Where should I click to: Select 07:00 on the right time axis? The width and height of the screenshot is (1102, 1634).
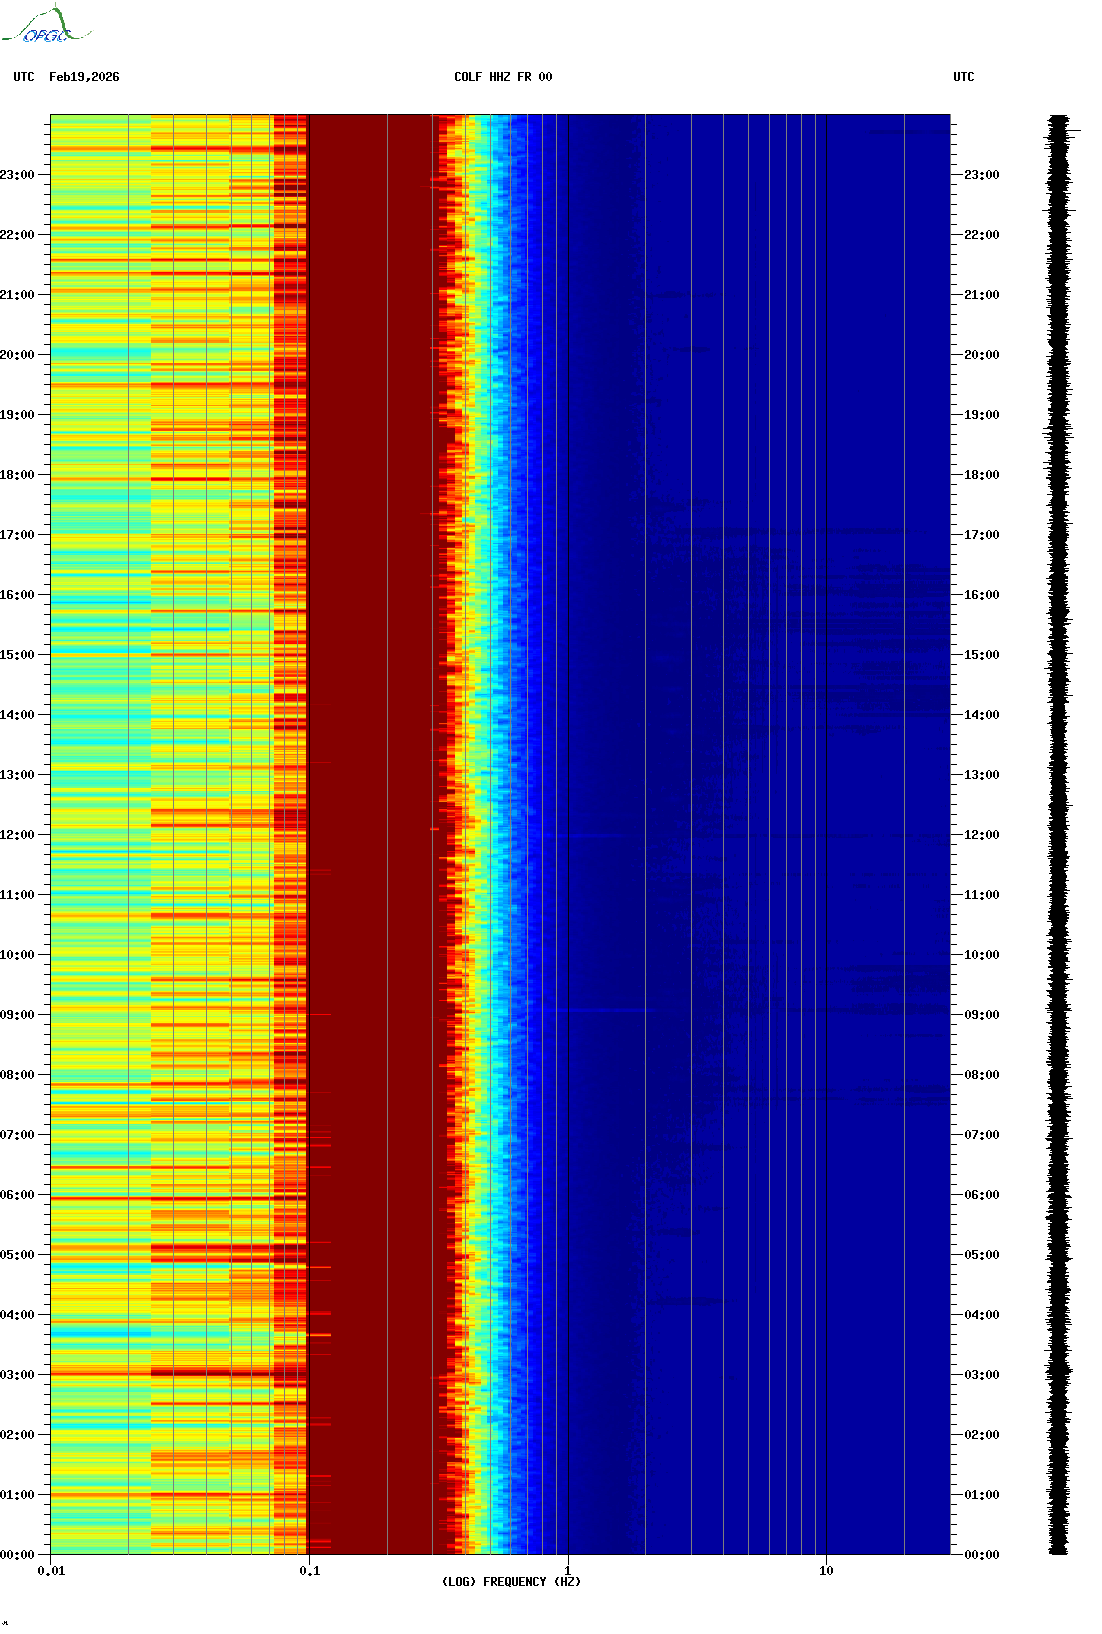(x=982, y=1135)
